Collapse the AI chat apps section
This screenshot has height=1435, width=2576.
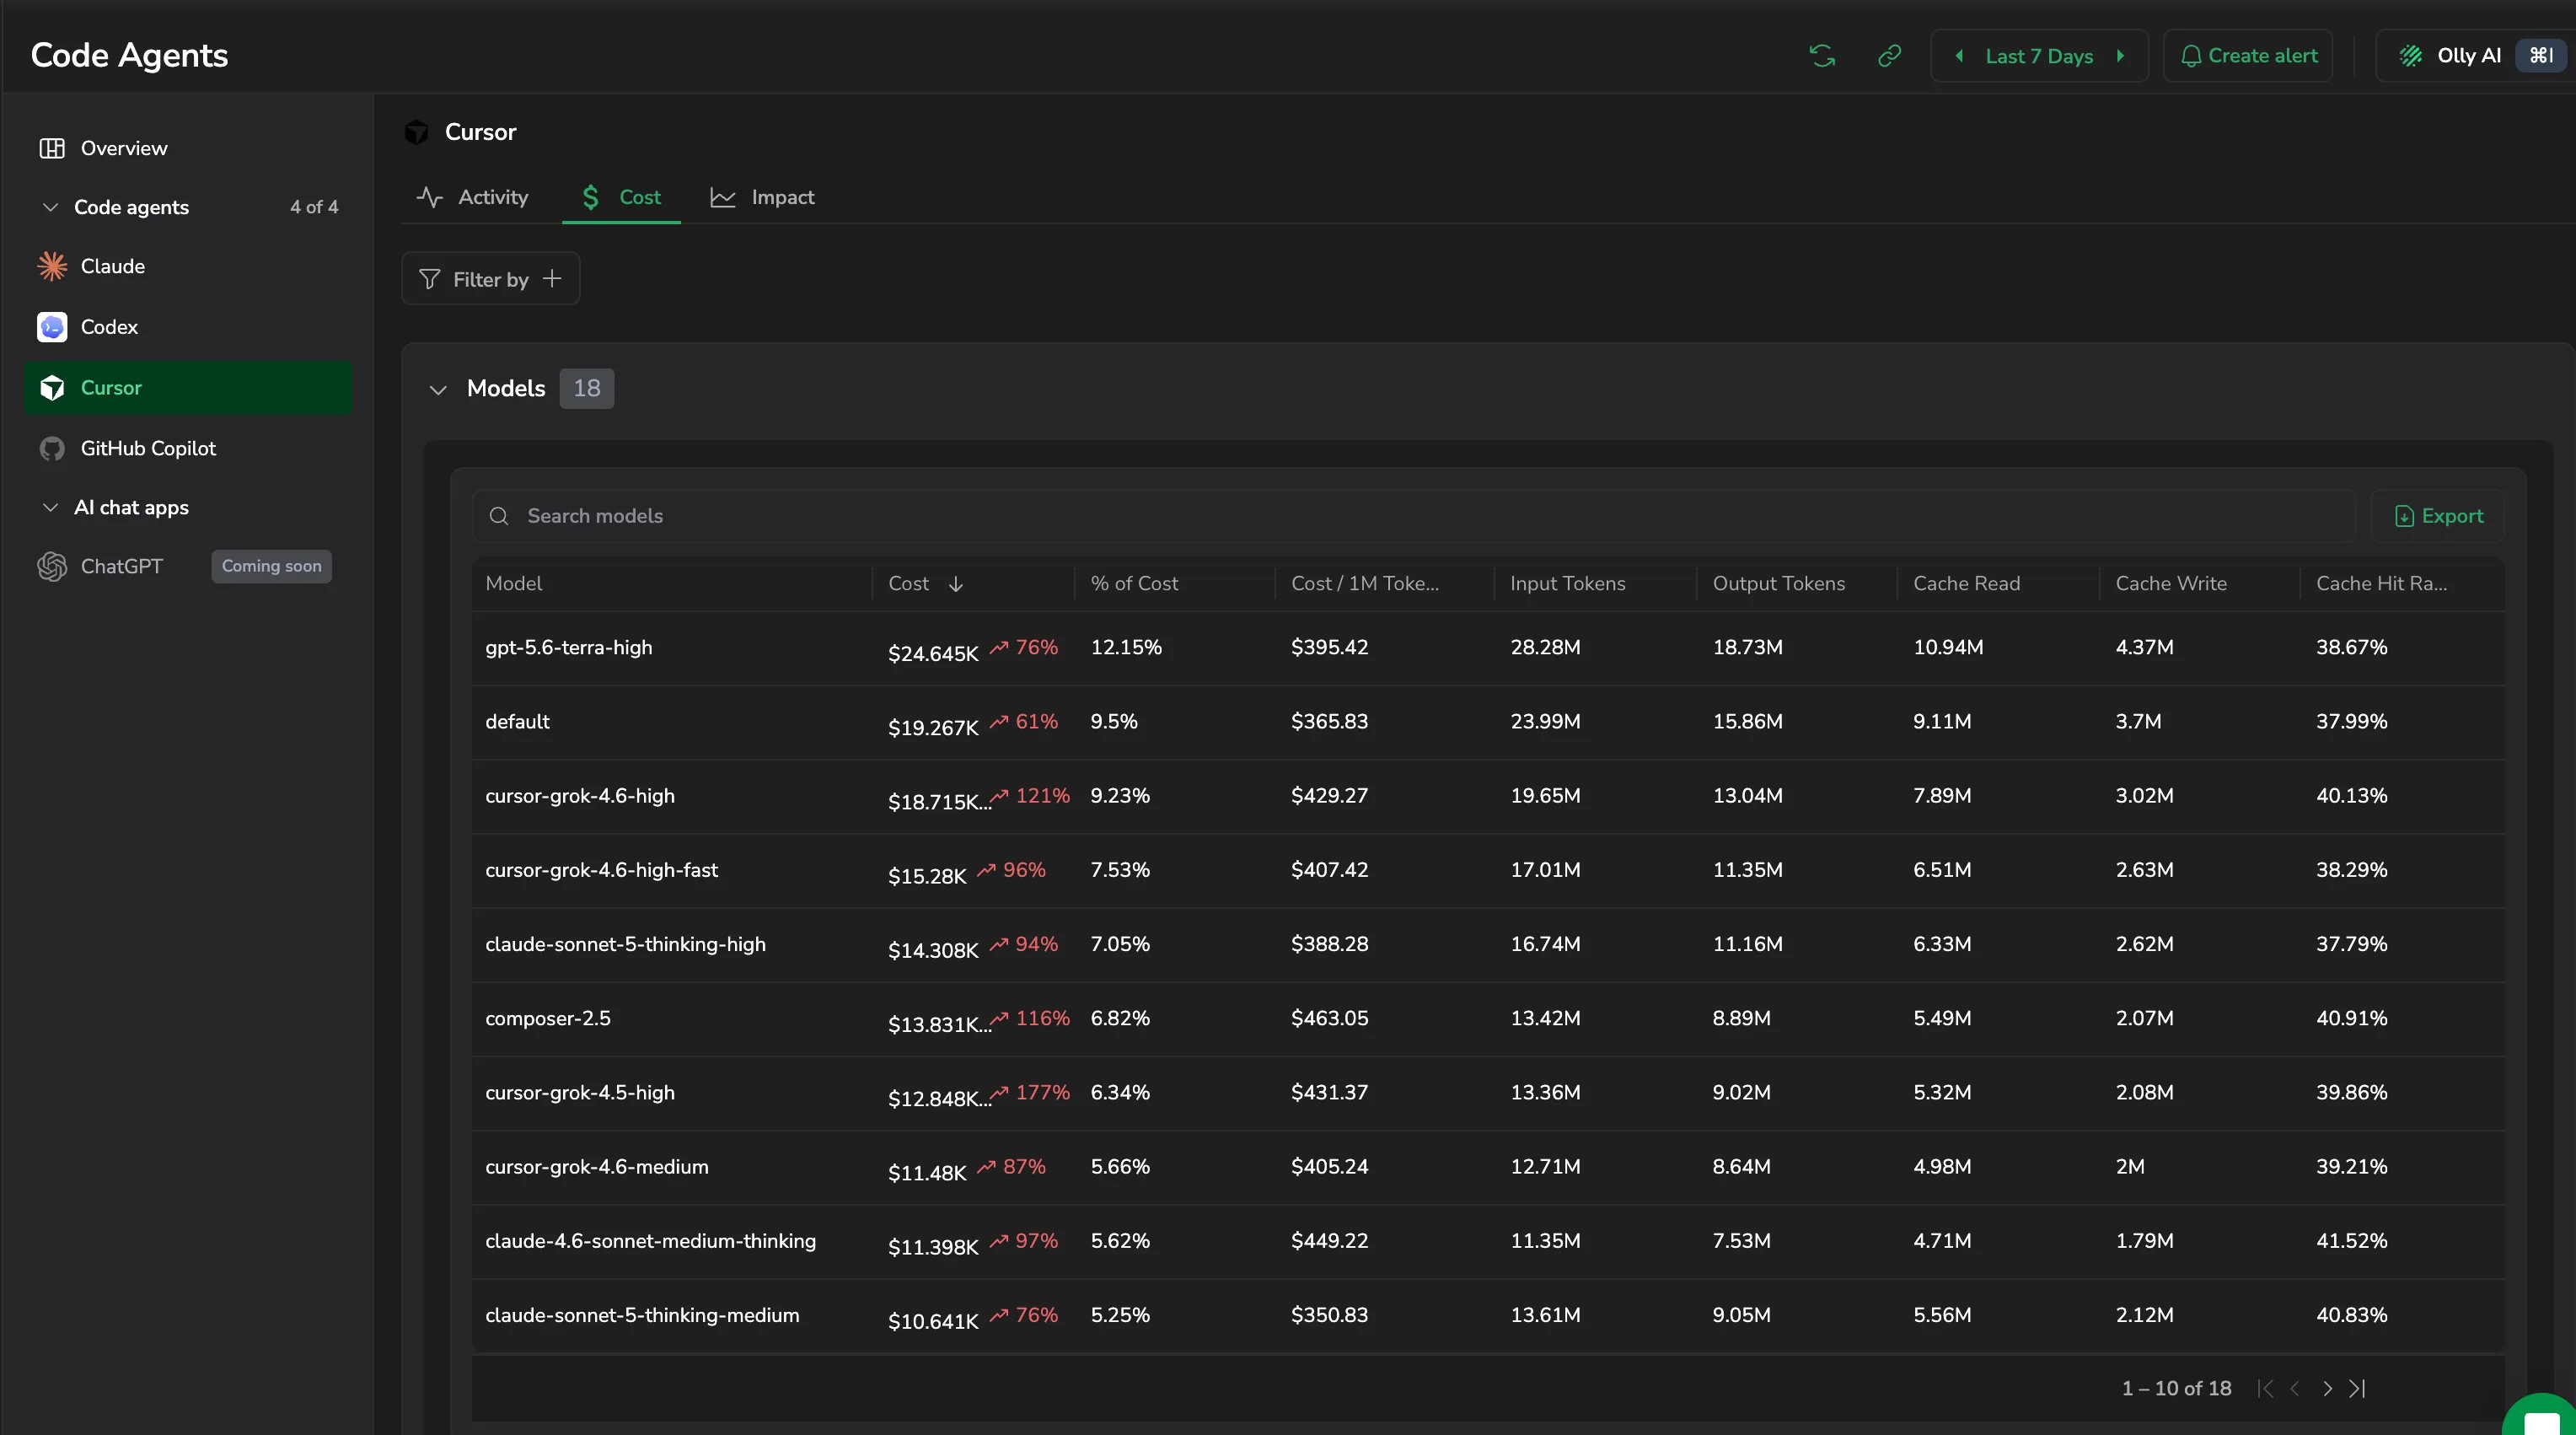pos(50,507)
